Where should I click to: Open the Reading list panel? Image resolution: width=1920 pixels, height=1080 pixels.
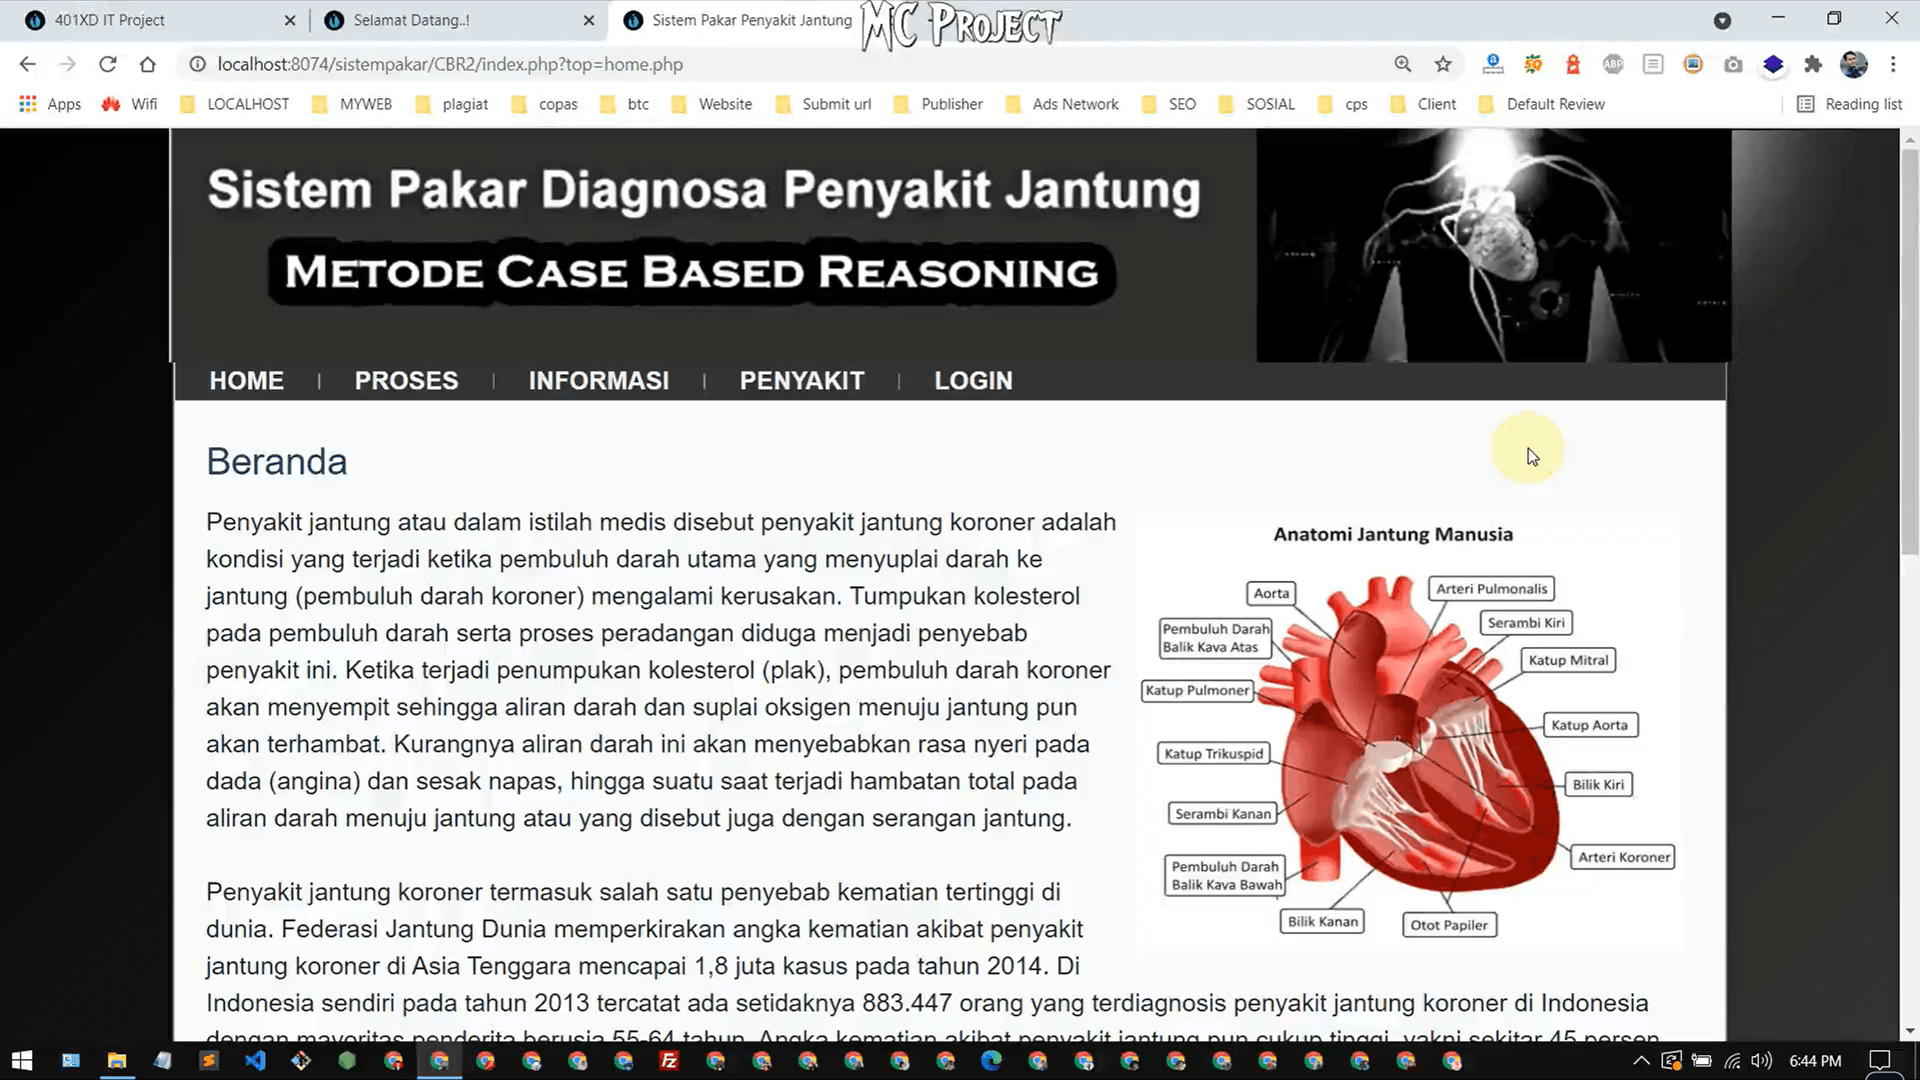point(1850,104)
